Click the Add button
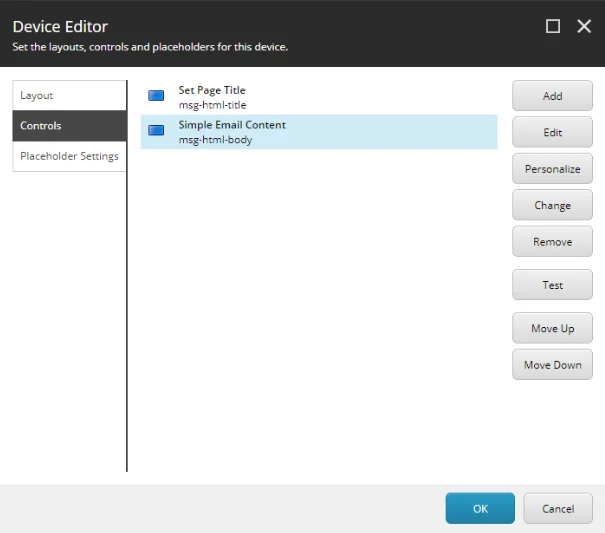 click(x=552, y=96)
